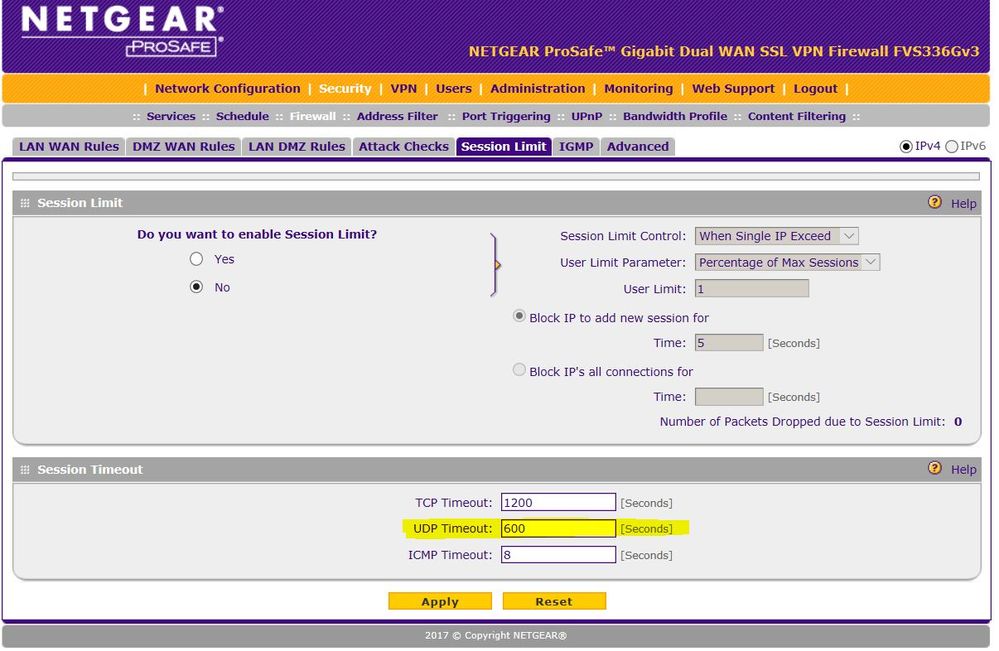Open the Network Configuration menu
This screenshot has width=999, height=651.
tap(227, 89)
